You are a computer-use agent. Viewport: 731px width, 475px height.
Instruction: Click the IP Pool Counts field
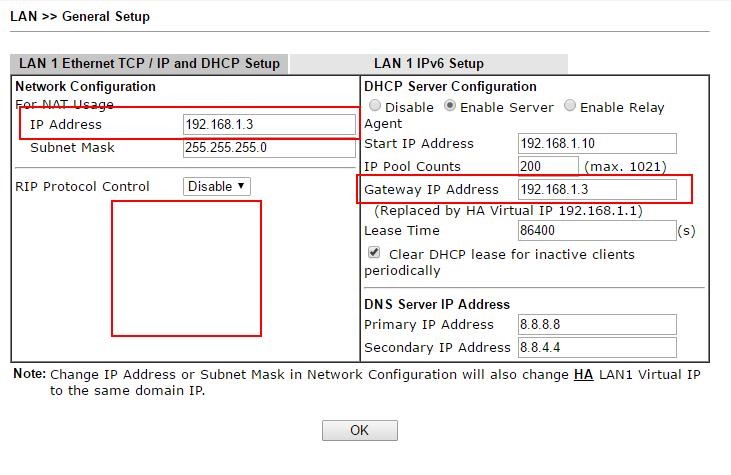(548, 166)
